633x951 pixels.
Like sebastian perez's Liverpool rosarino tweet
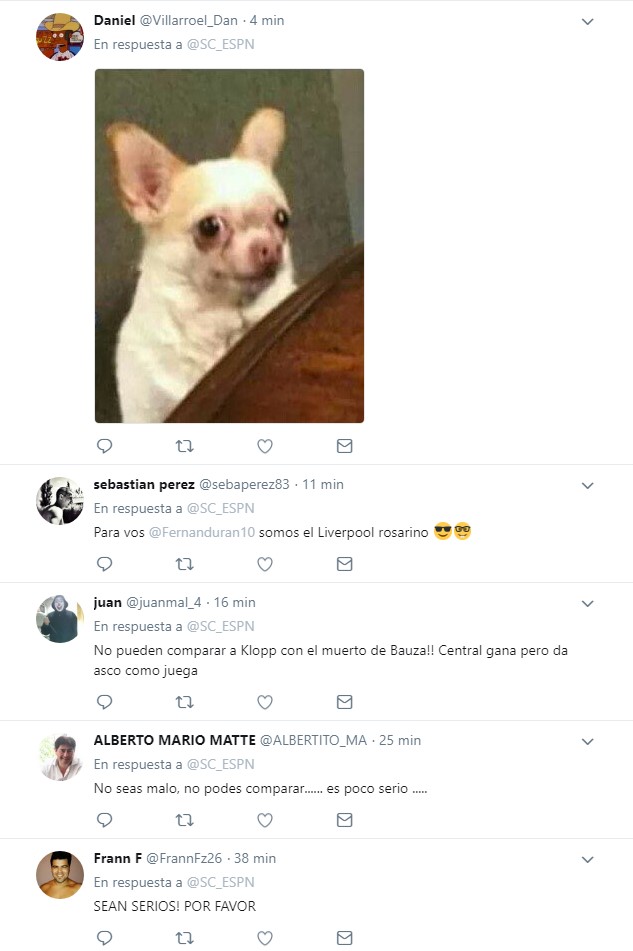coord(265,564)
